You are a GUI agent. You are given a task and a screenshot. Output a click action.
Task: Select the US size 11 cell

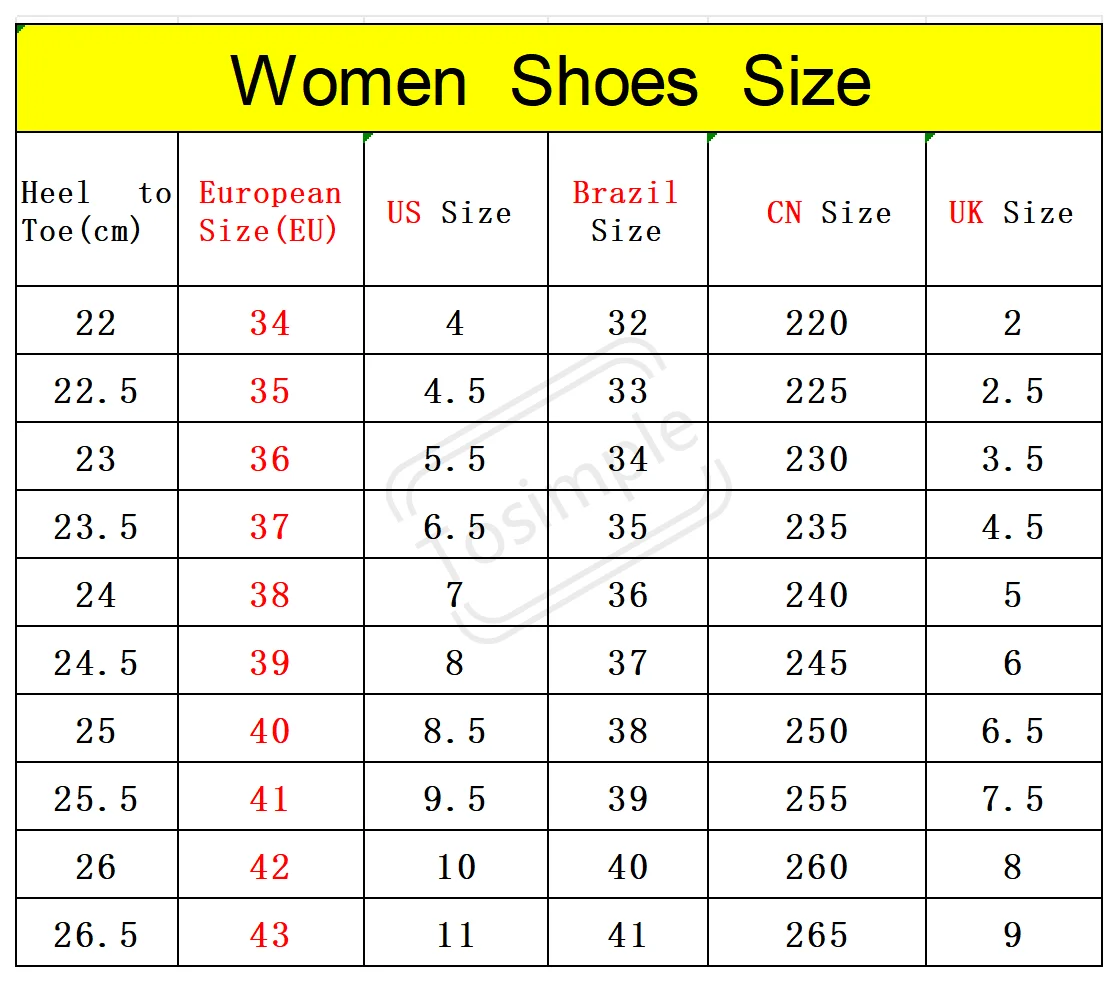coord(455,934)
